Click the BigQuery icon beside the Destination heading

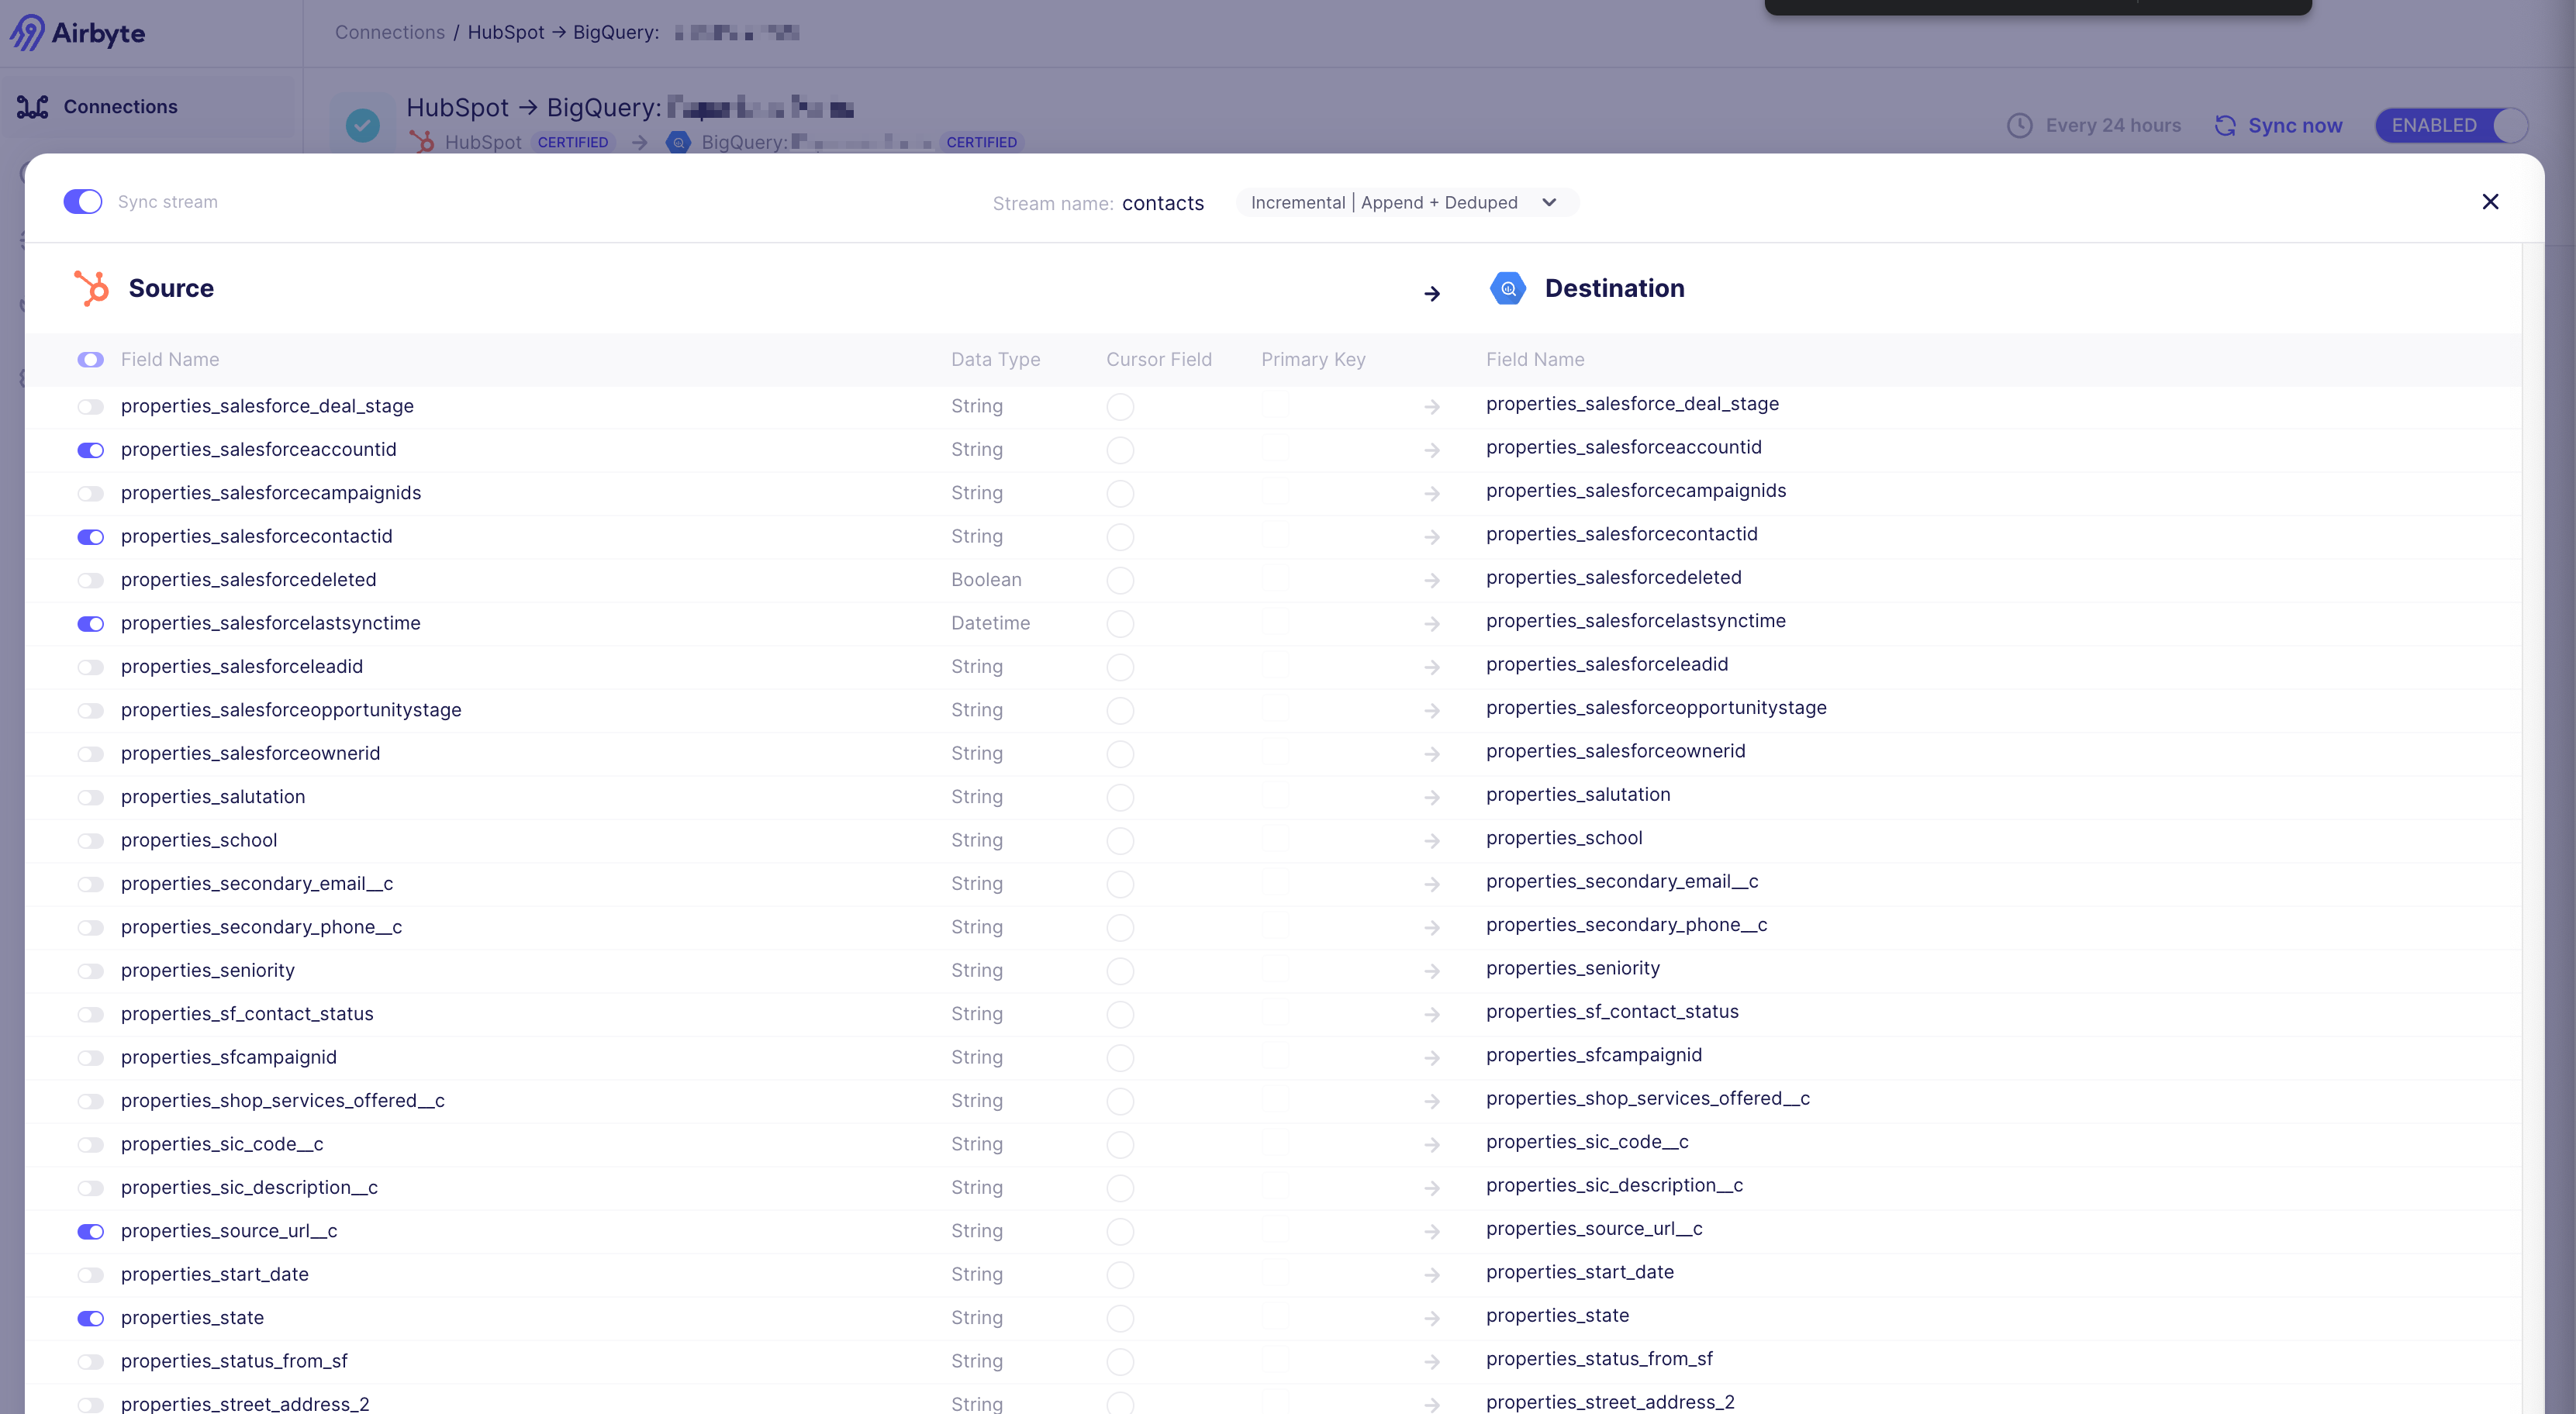pos(1508,288)
